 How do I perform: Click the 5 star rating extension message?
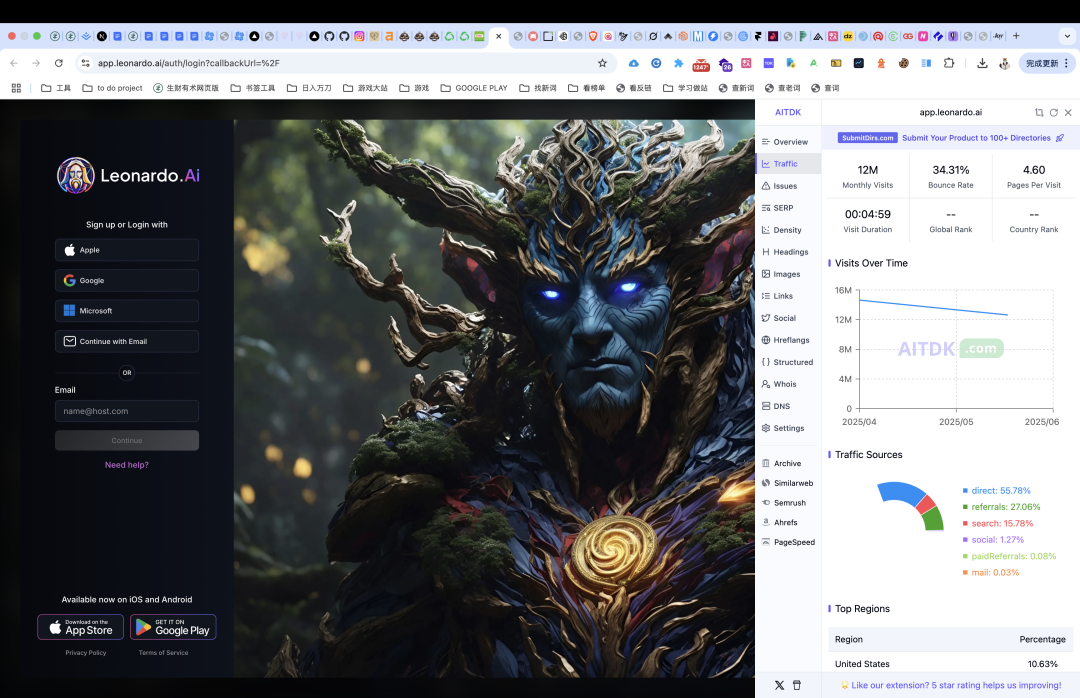951,686
